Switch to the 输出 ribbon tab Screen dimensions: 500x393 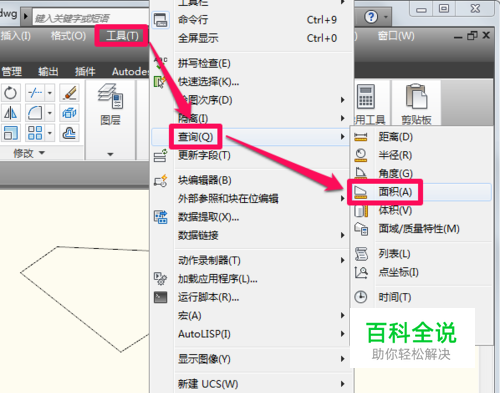point(48,72)
